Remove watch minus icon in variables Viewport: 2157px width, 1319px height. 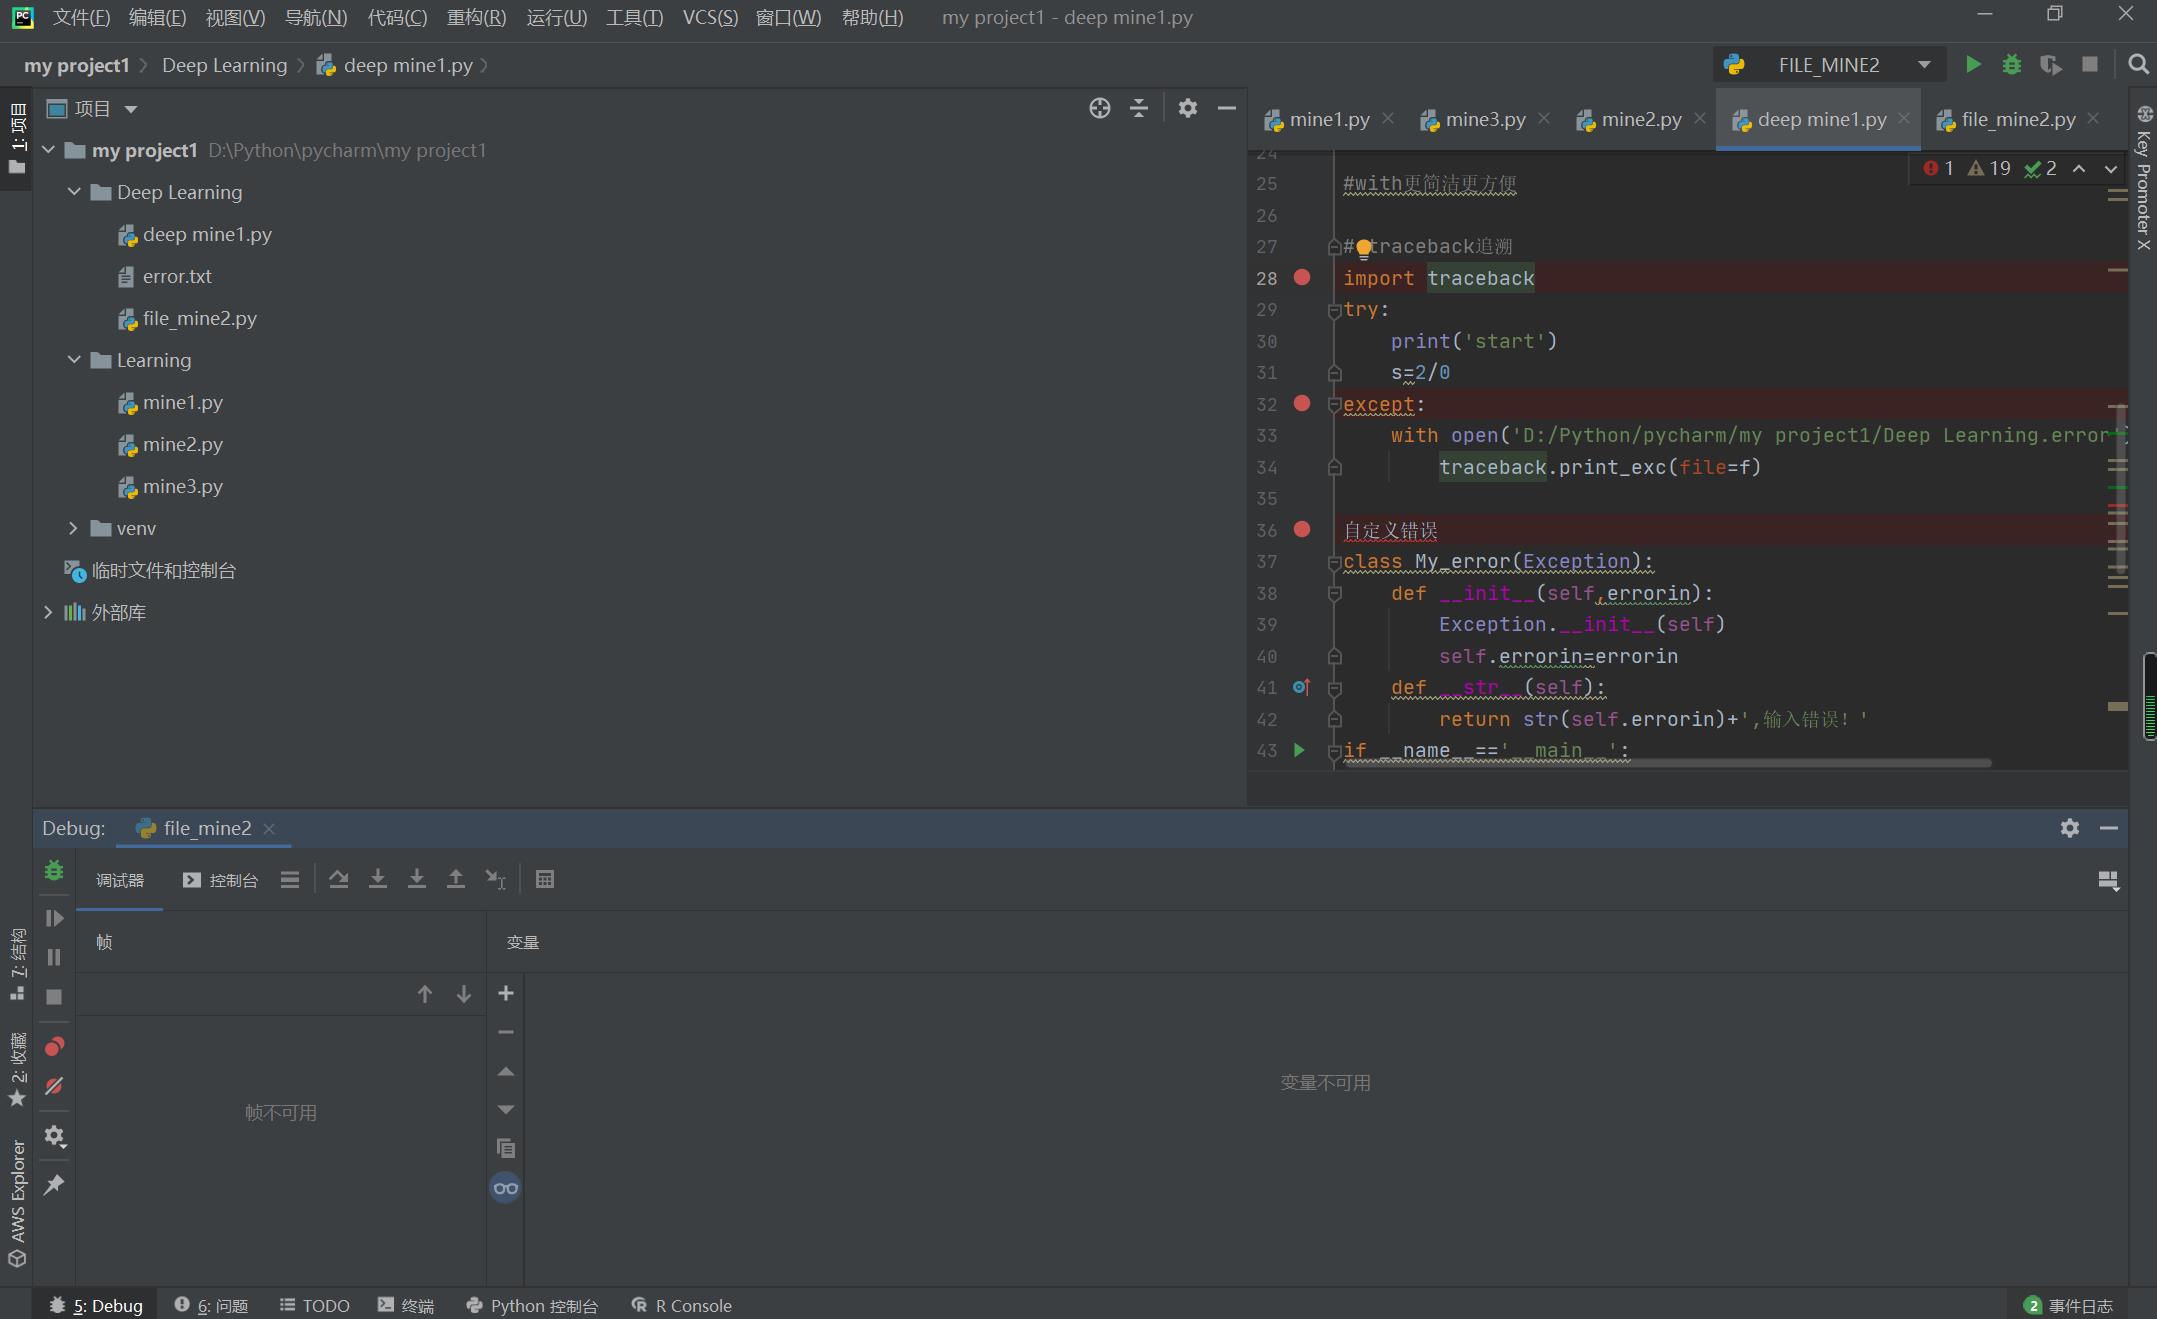coord(506,1032)
